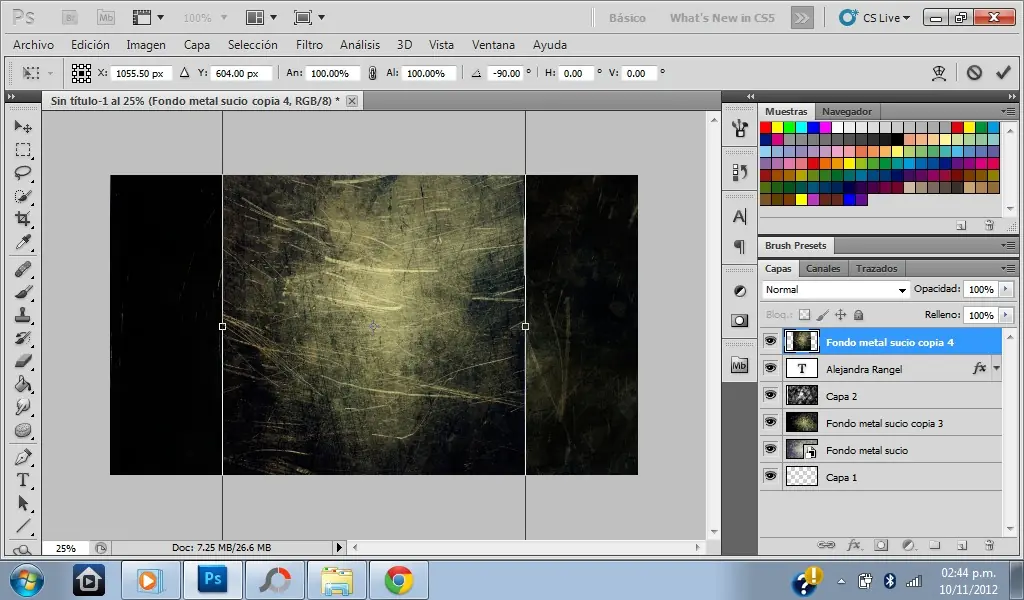Cancel the transform in options bar
The width and height of the screenshot is (1024, 600).
pyautogui.click(x=974, y=73)
